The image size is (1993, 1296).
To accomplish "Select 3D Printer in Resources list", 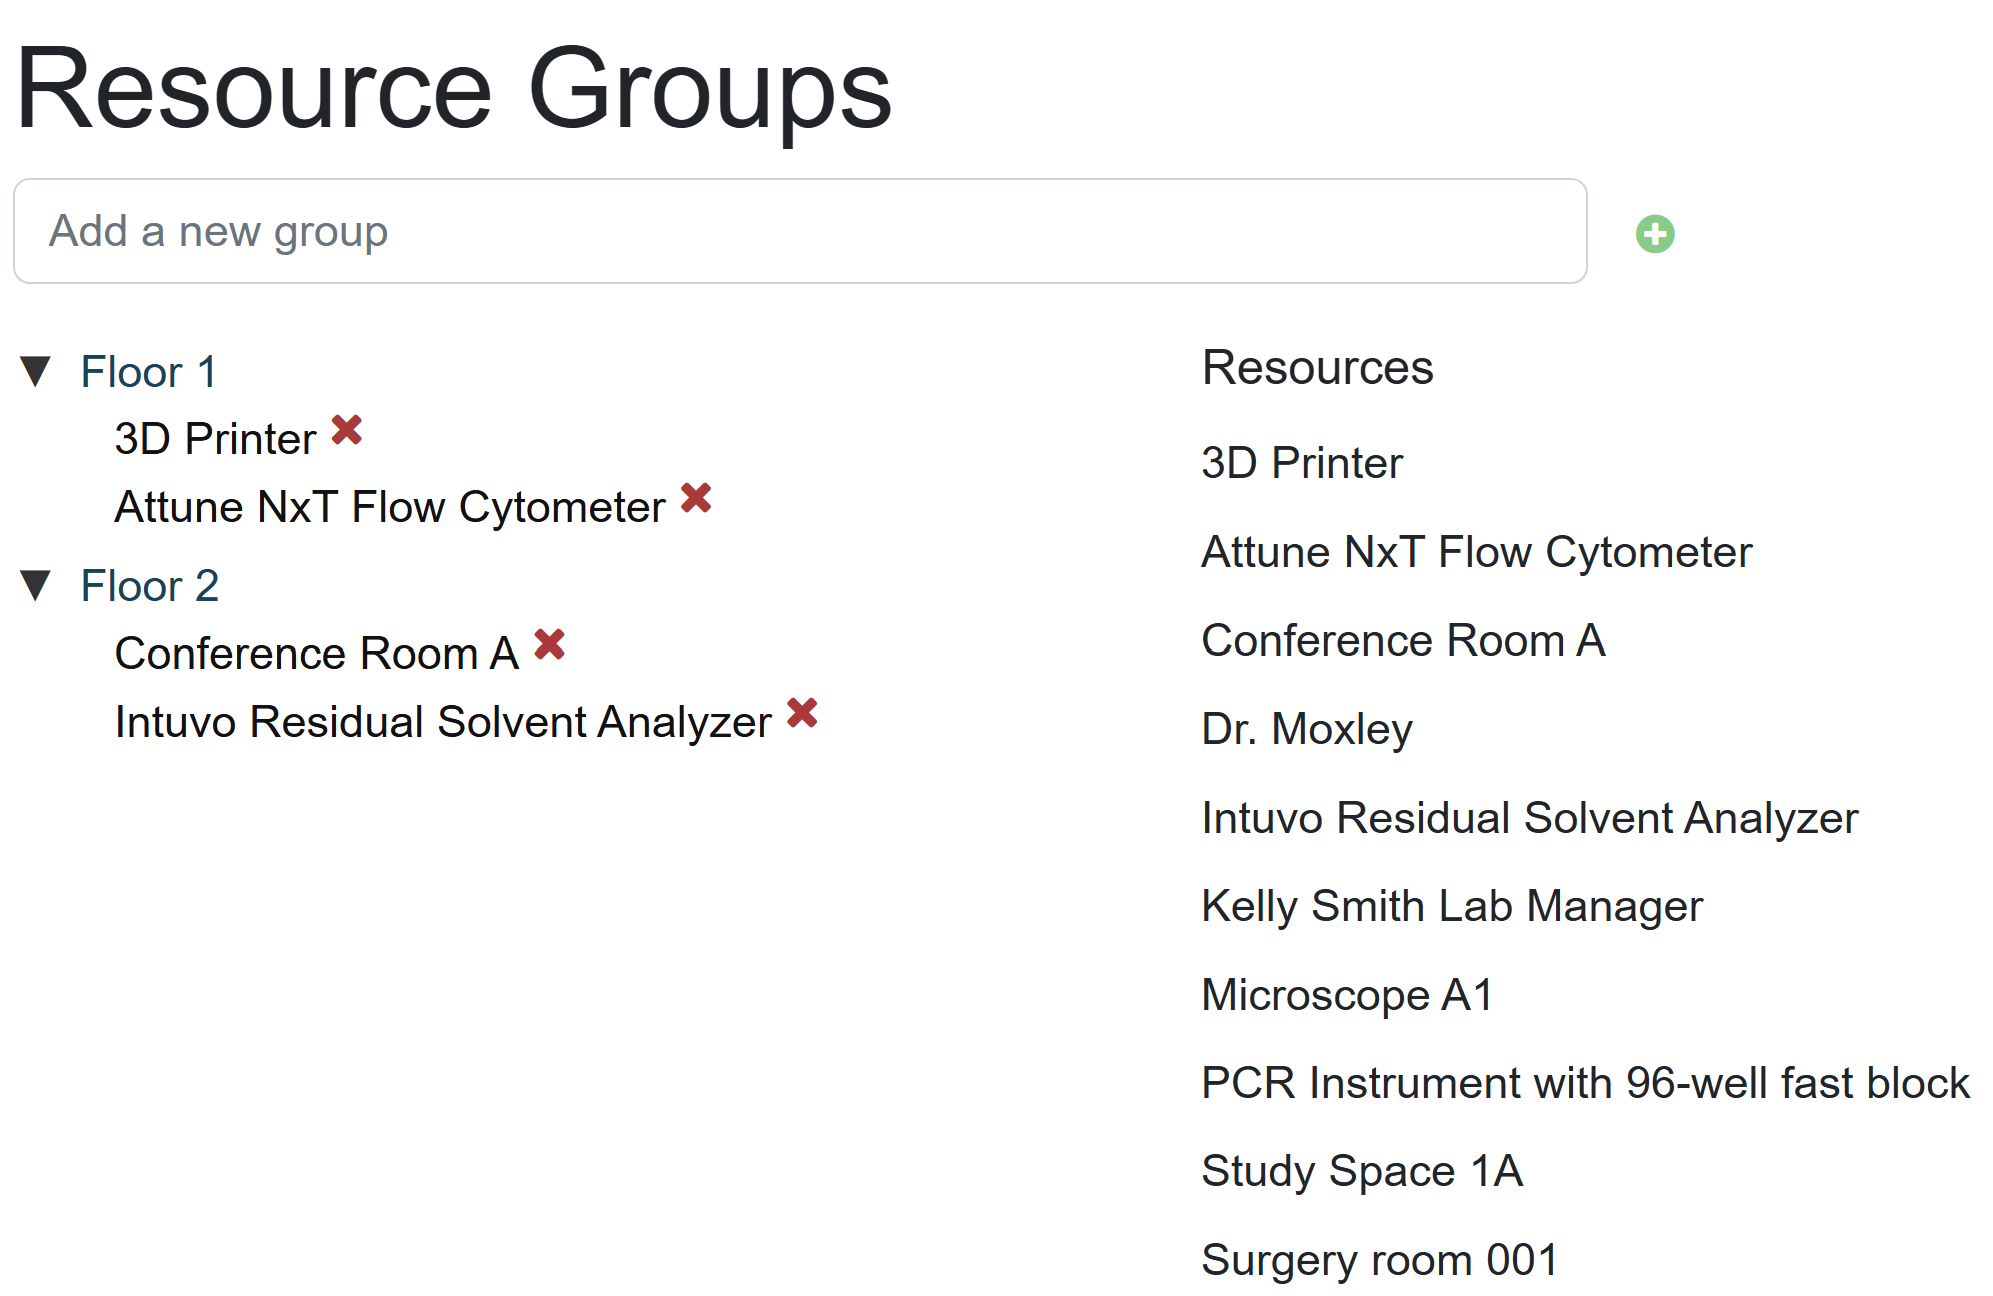I will 1302,463.
